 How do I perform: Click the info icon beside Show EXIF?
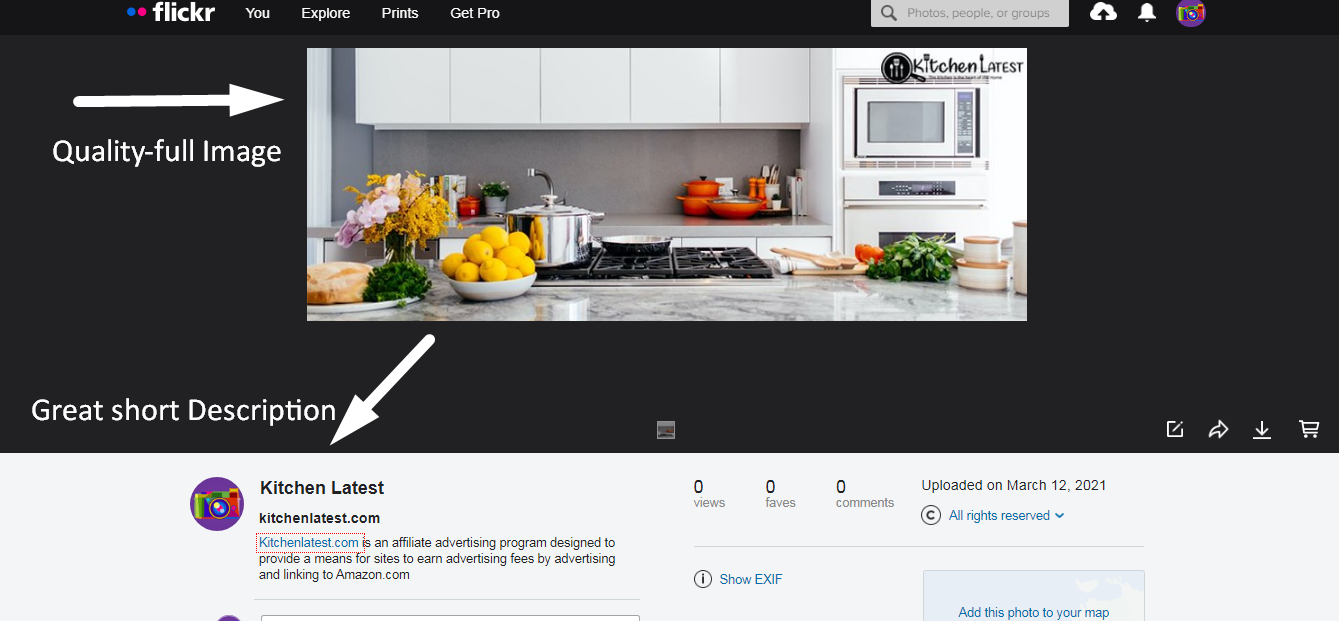coord(703,579)
